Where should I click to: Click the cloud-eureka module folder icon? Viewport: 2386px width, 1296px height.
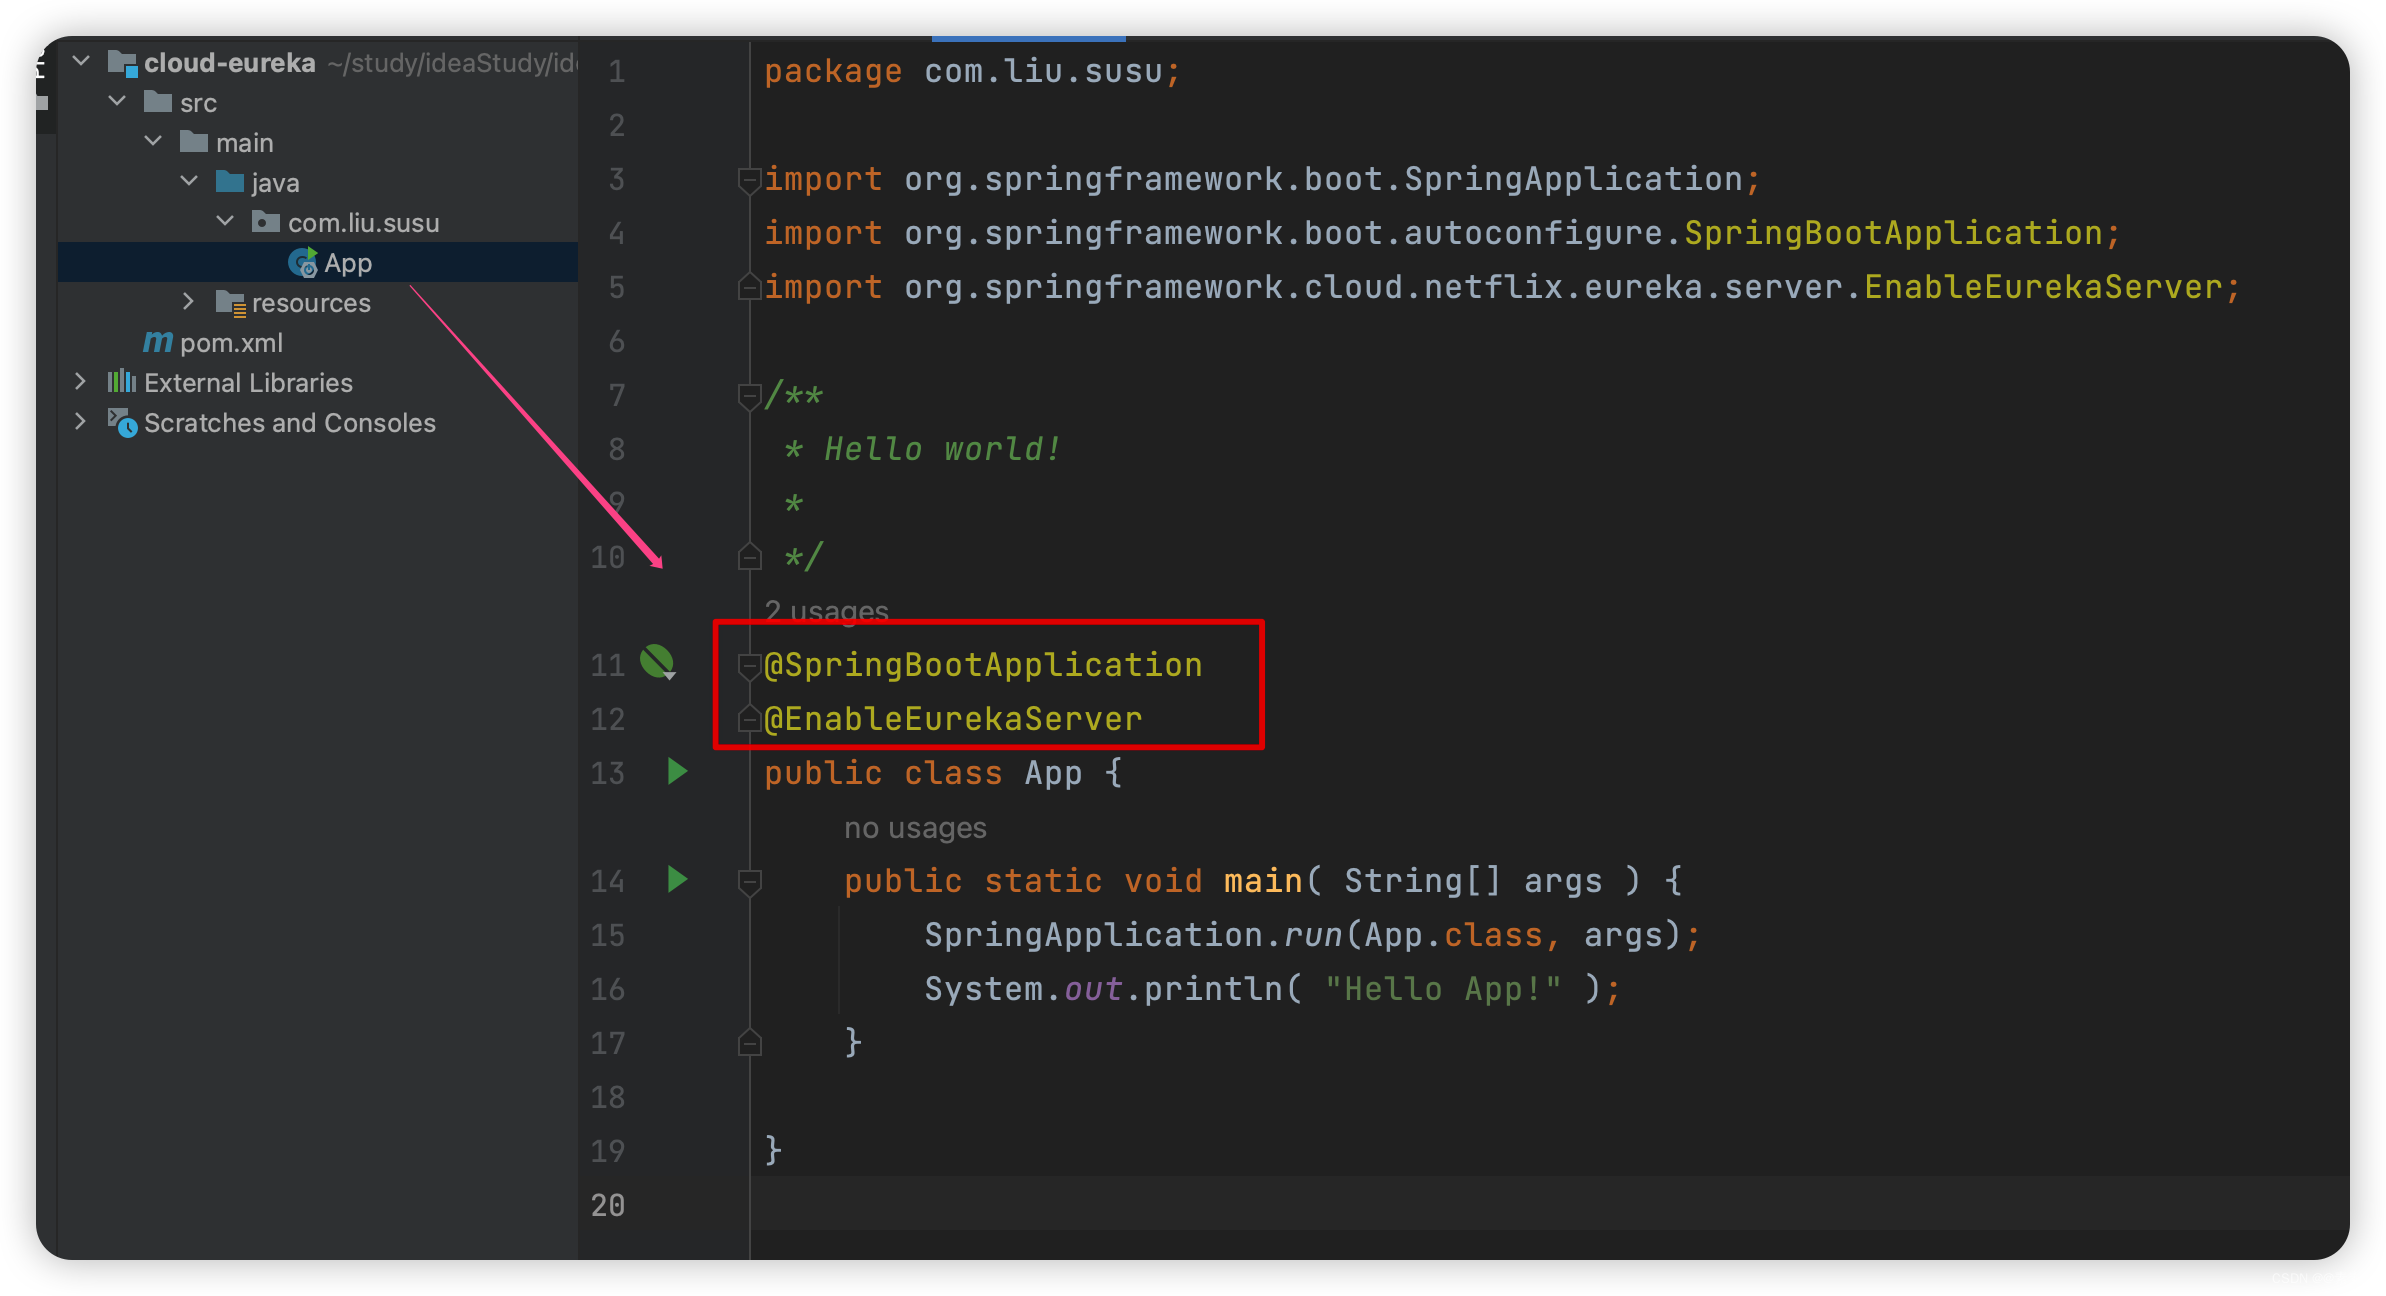coord(122,63)
